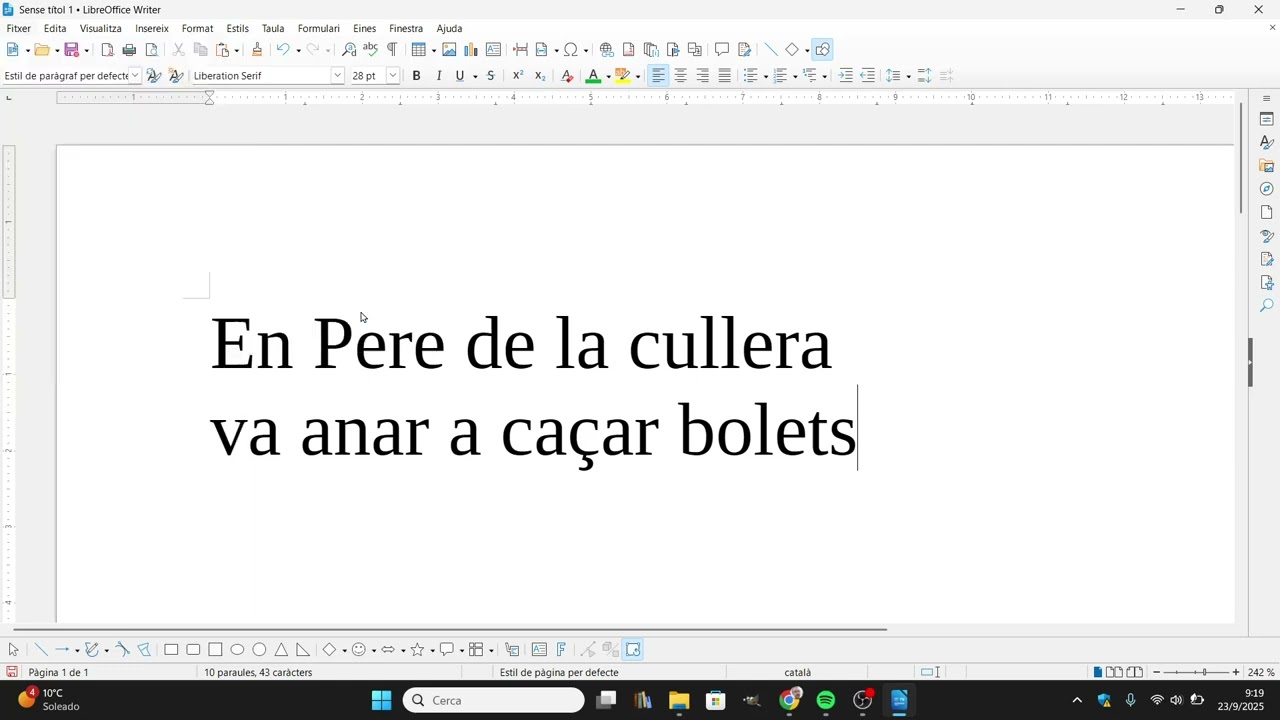Toggle print preview

pos(151,50)
